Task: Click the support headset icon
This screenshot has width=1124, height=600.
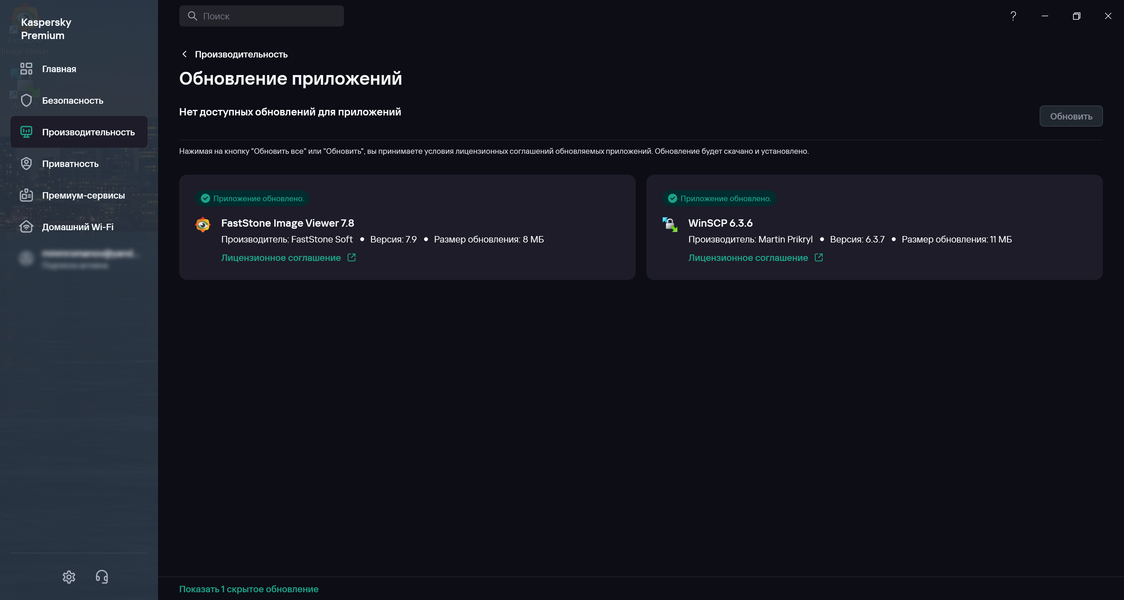Action: [x=101, y=577]
